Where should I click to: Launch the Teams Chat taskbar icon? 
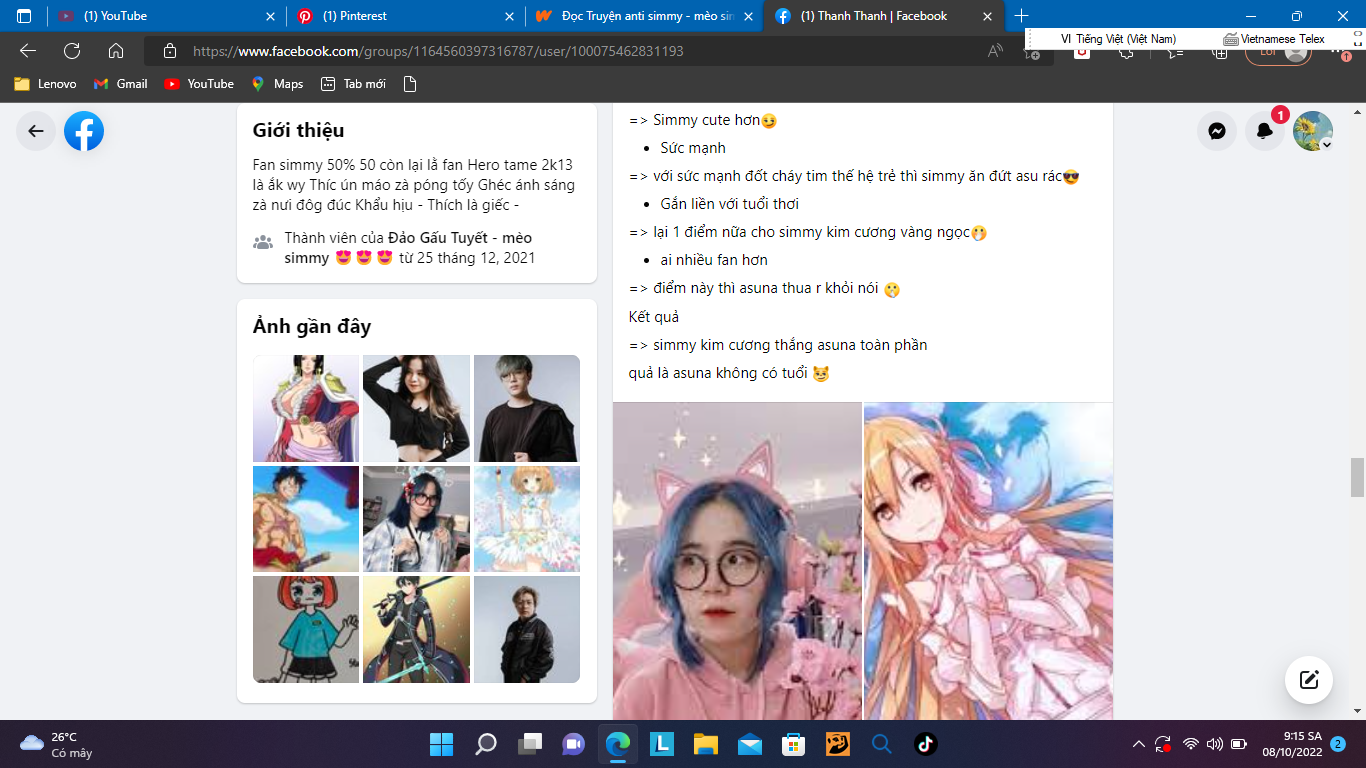pos(573,744)
